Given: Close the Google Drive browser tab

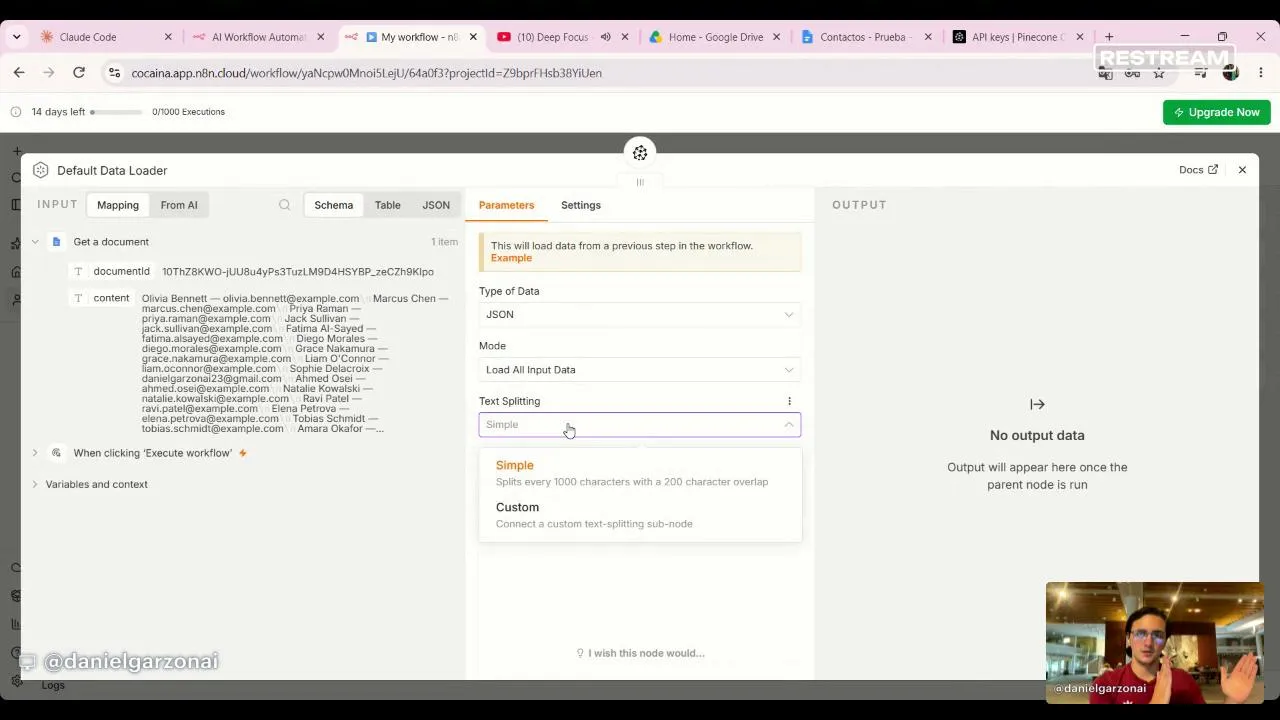Looking at the screenshot, I should pyautogui.click(x=776, y=37).
